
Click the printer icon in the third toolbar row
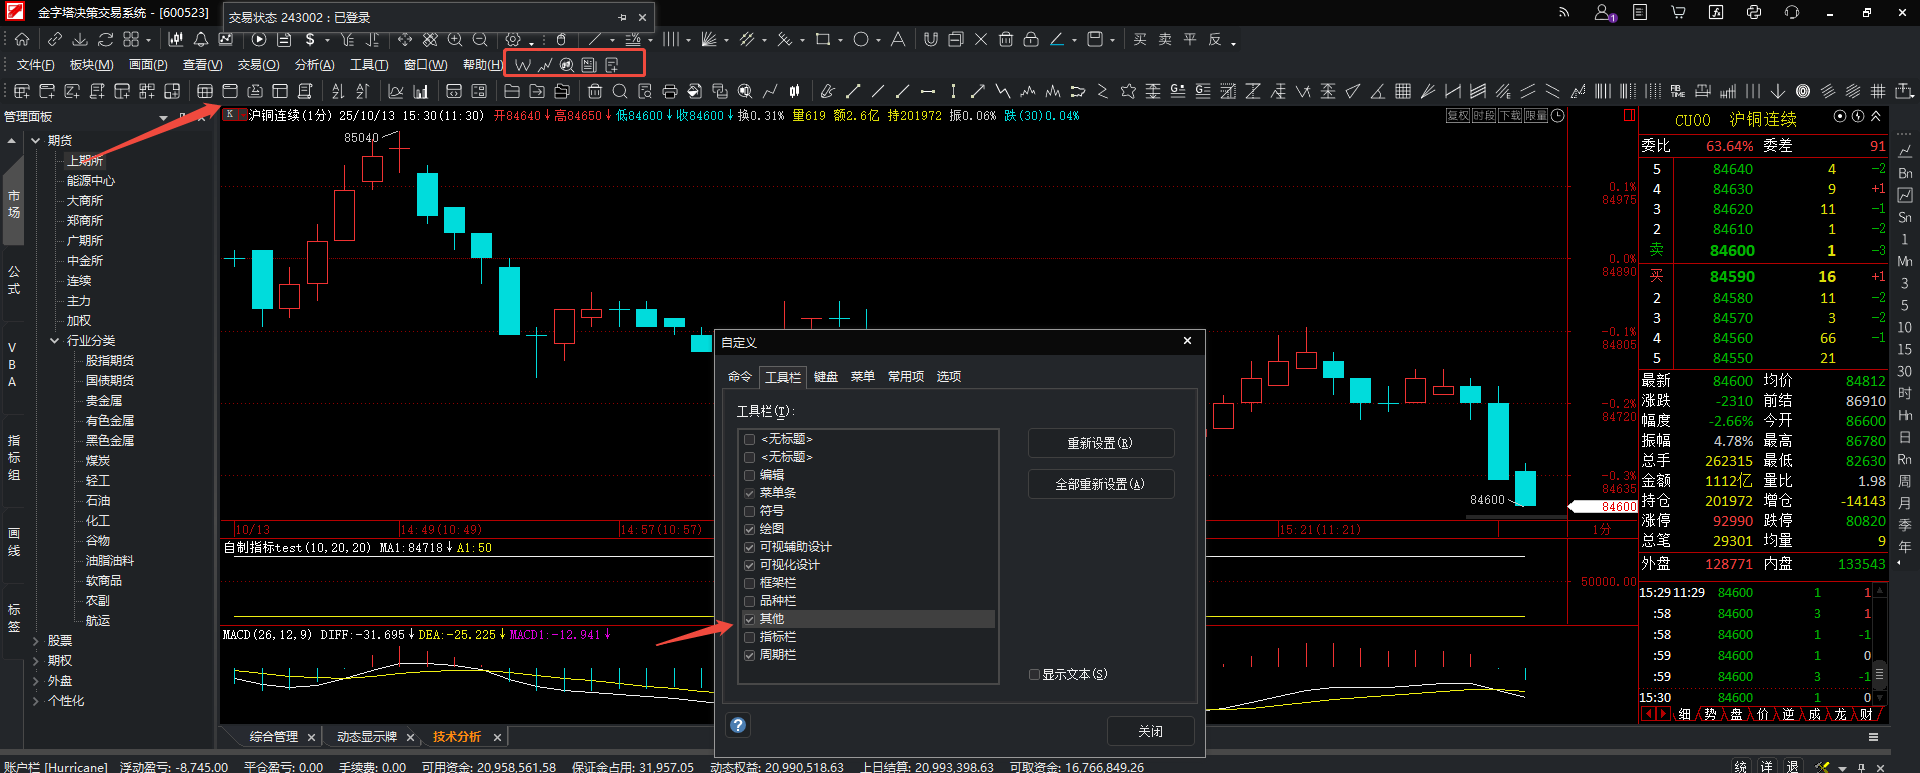point(670,92)
